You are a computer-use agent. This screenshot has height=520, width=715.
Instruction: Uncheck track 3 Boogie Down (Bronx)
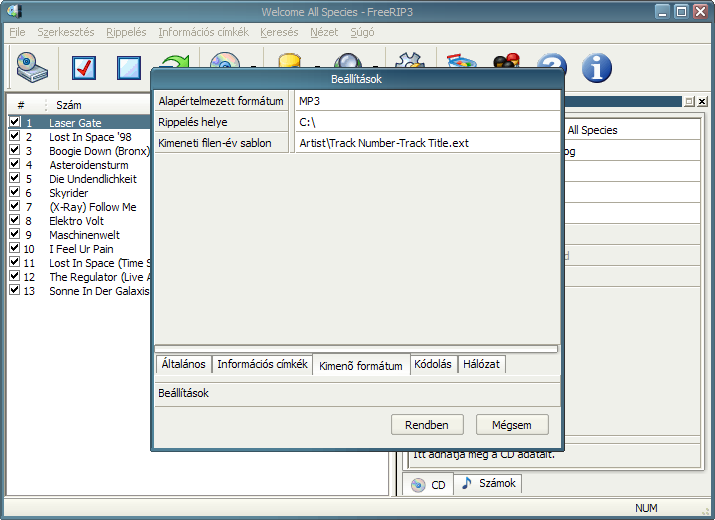tap(15, 150)
